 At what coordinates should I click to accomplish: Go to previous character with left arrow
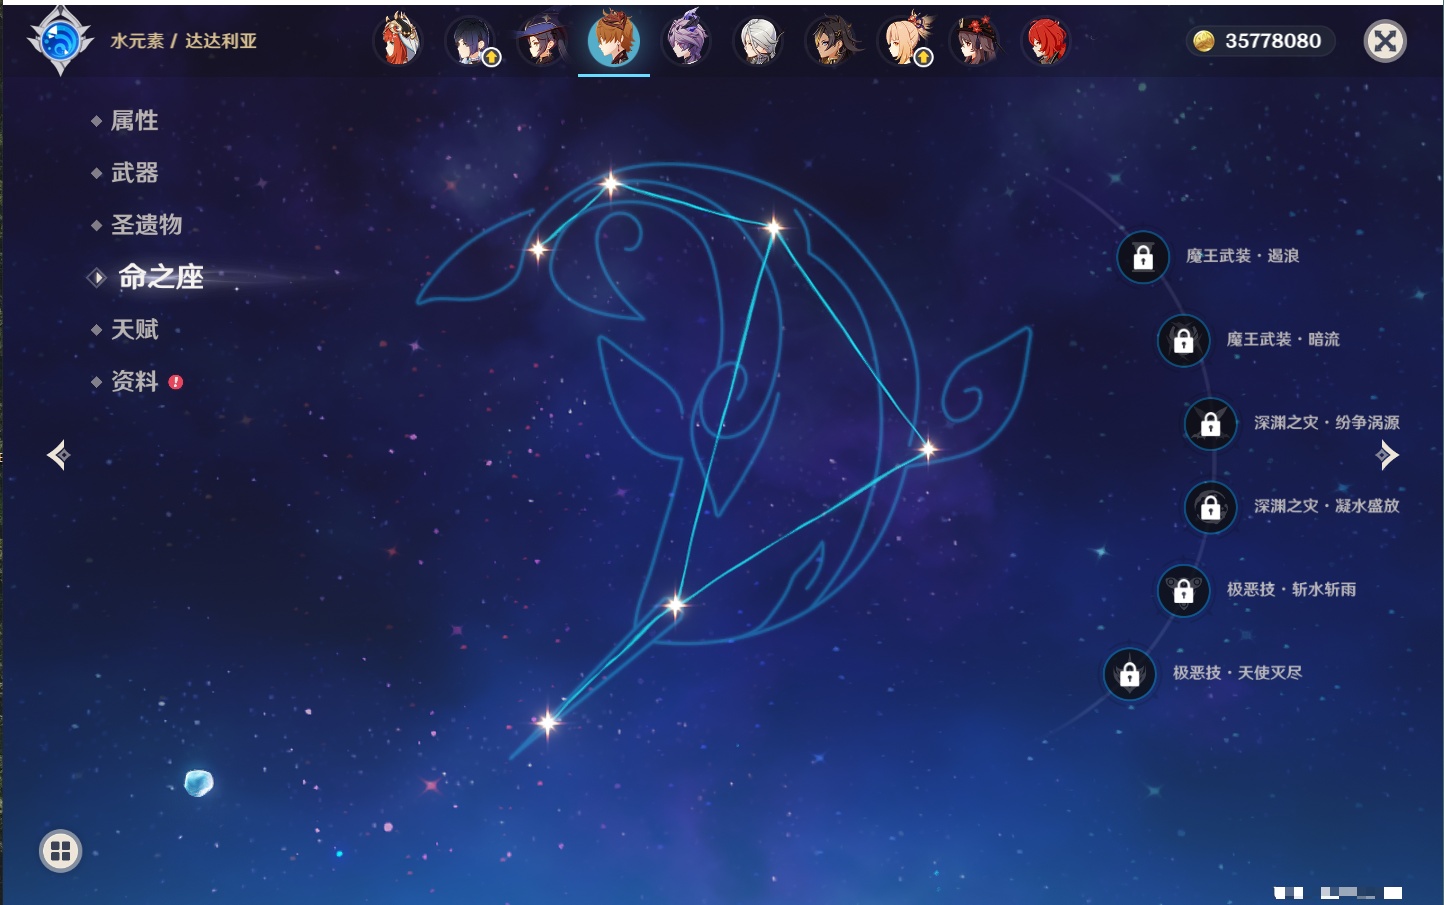coord(58,455)
